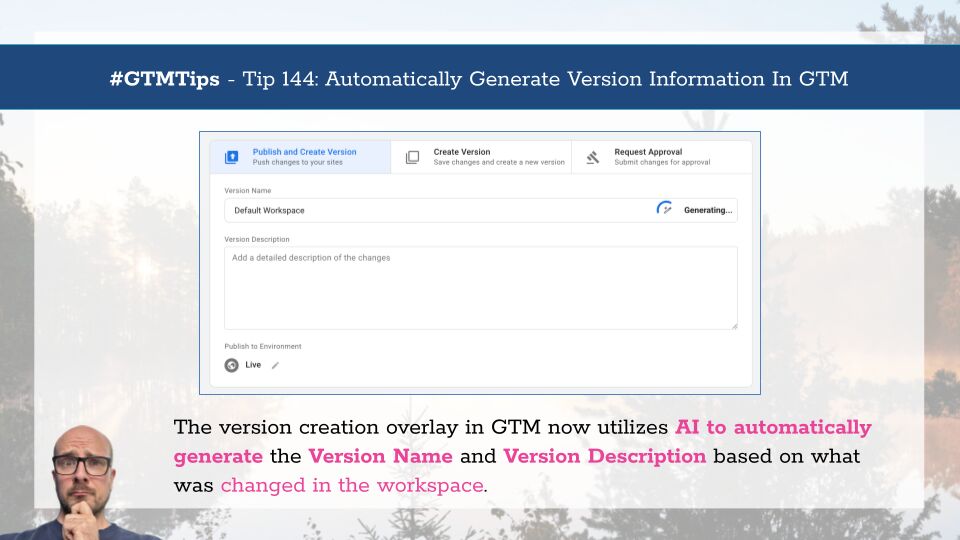Click the pink 'Version Name' caption text
Screen dimensions: 960x540
pos(380,456)
